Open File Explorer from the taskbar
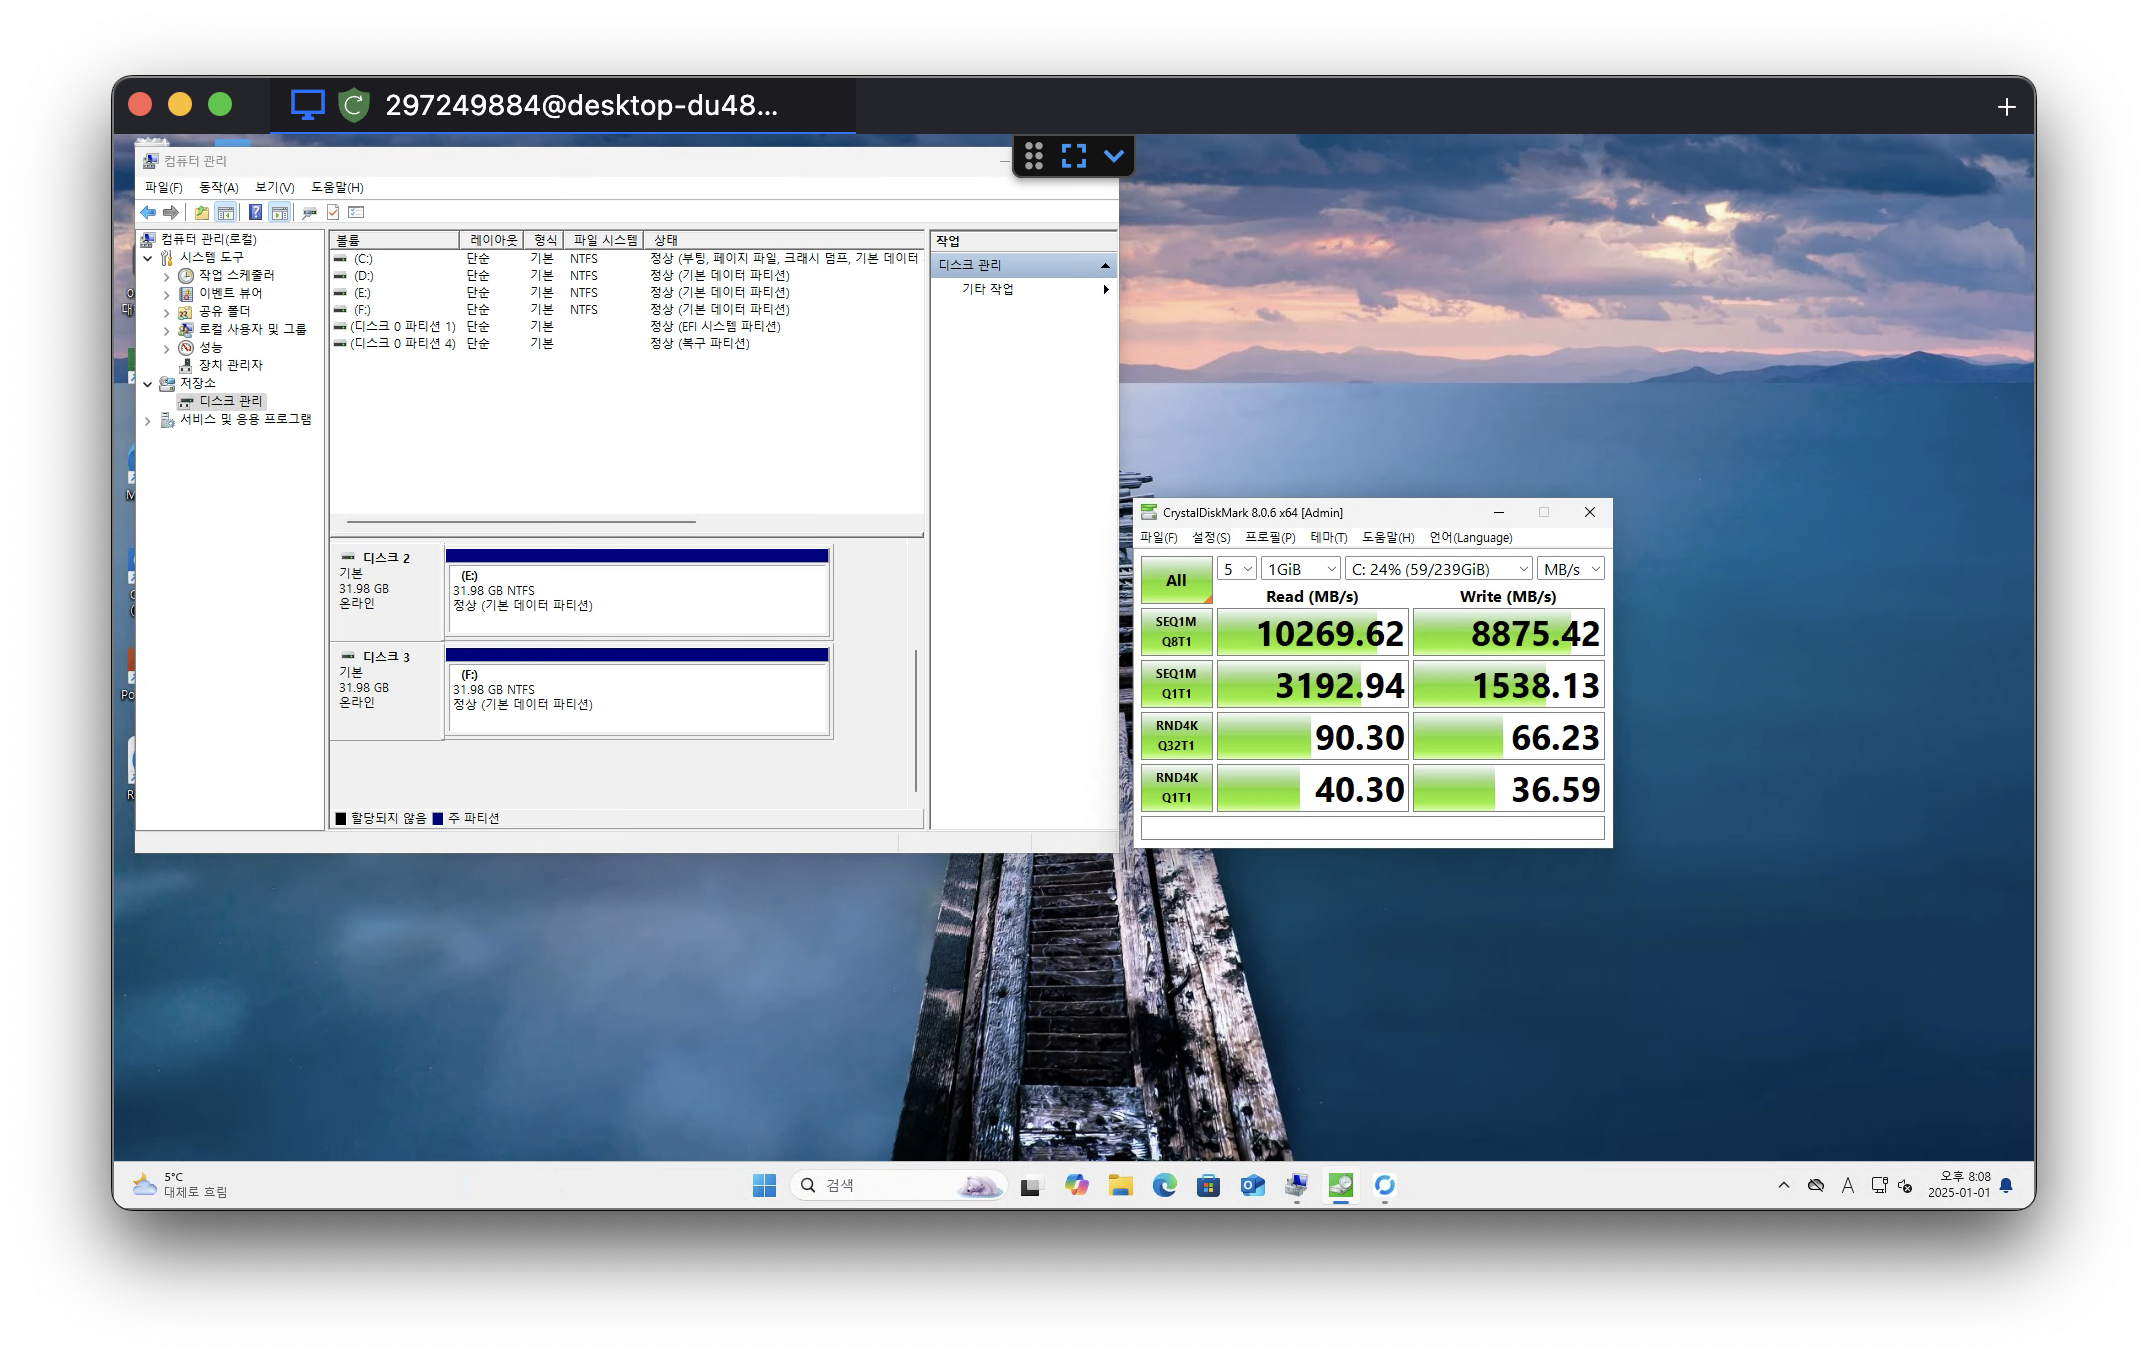Image resolution: width=2148 pixels, height=1358 pixels. point(1120,1185)
